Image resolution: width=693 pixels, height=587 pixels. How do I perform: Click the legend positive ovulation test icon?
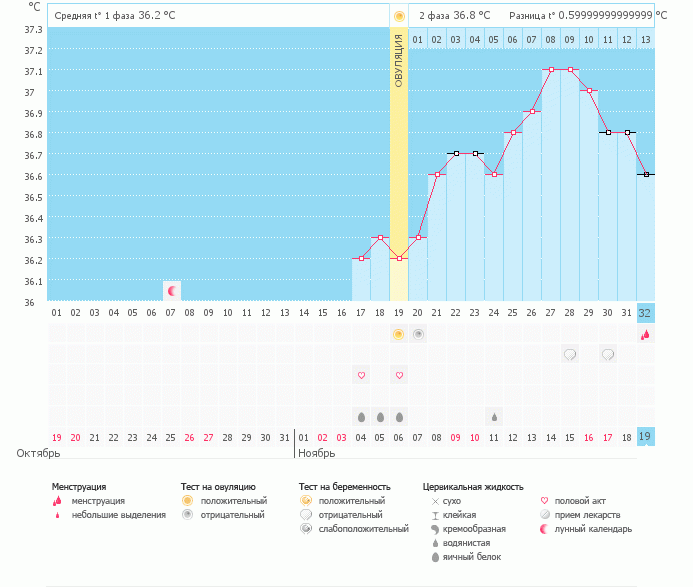point(187,501)
